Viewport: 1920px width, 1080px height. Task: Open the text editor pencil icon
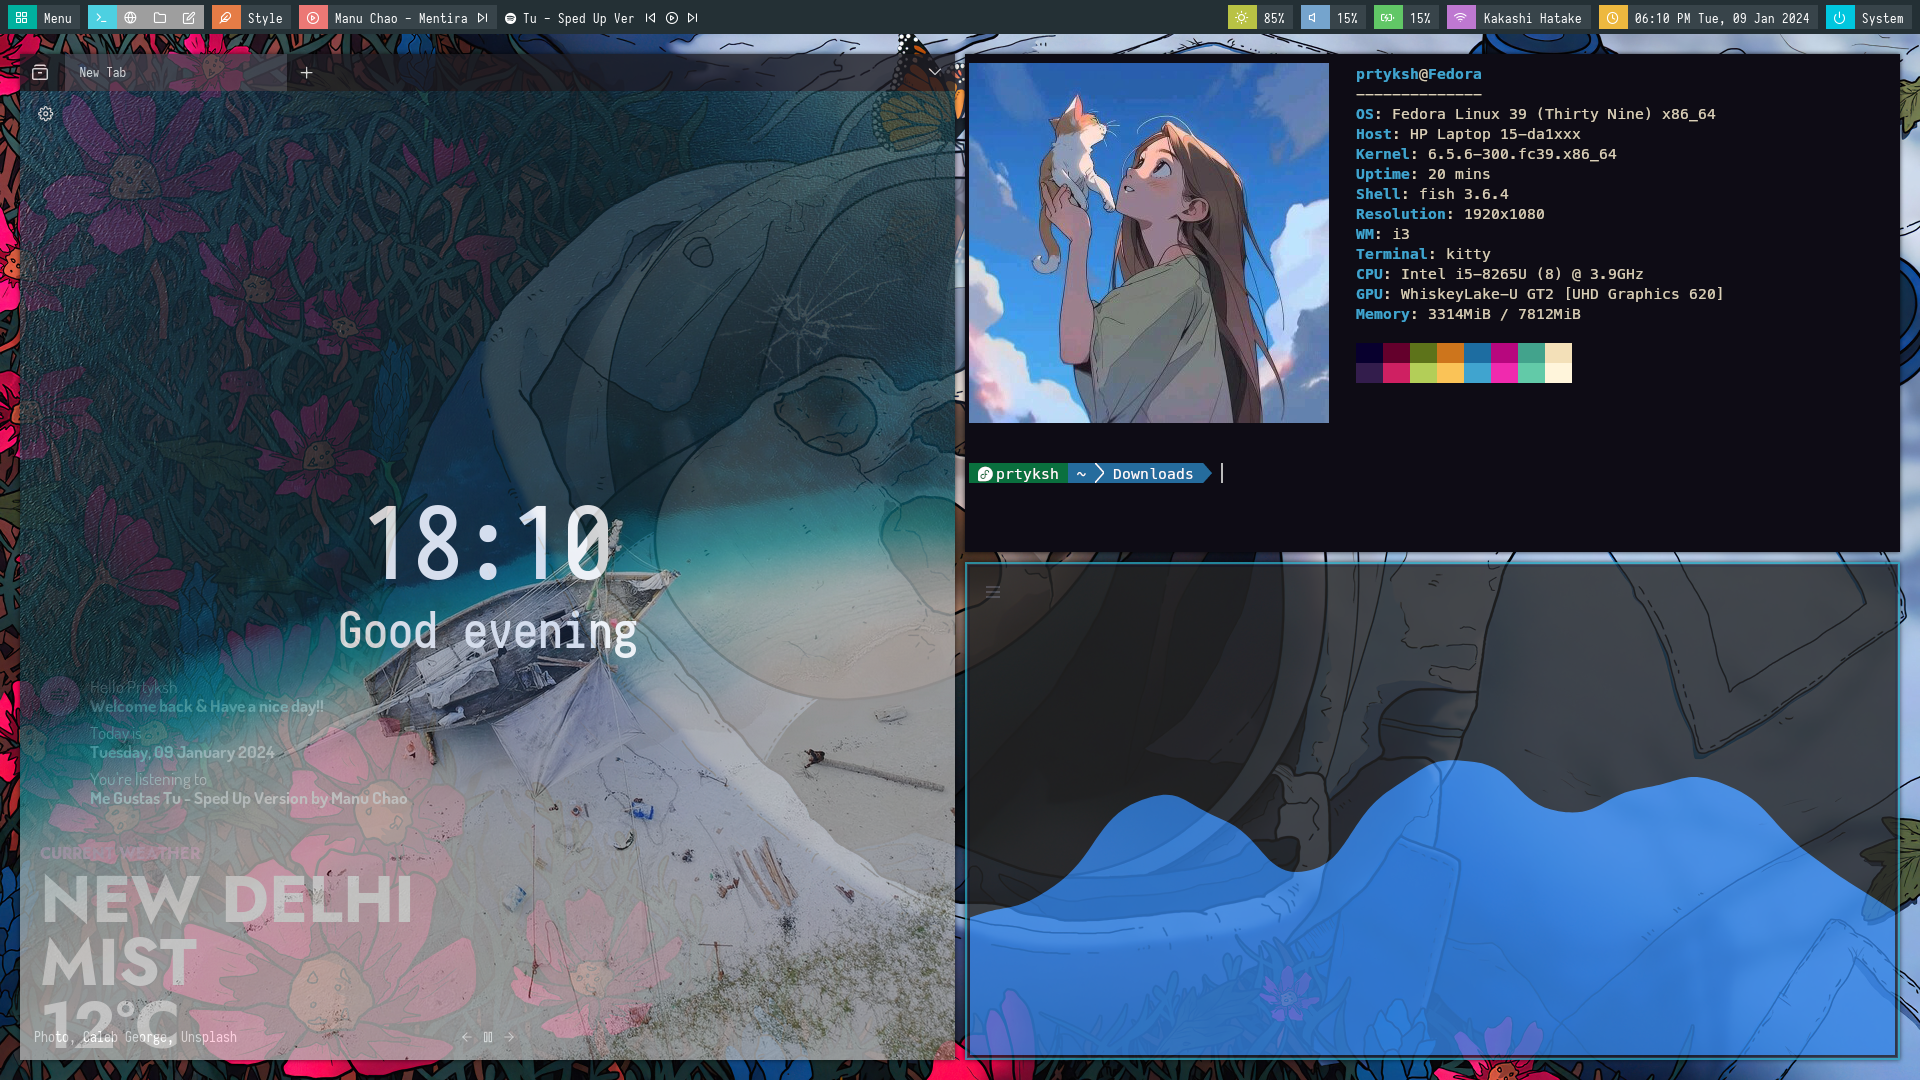pyautogui.click(x=189, y=18)
